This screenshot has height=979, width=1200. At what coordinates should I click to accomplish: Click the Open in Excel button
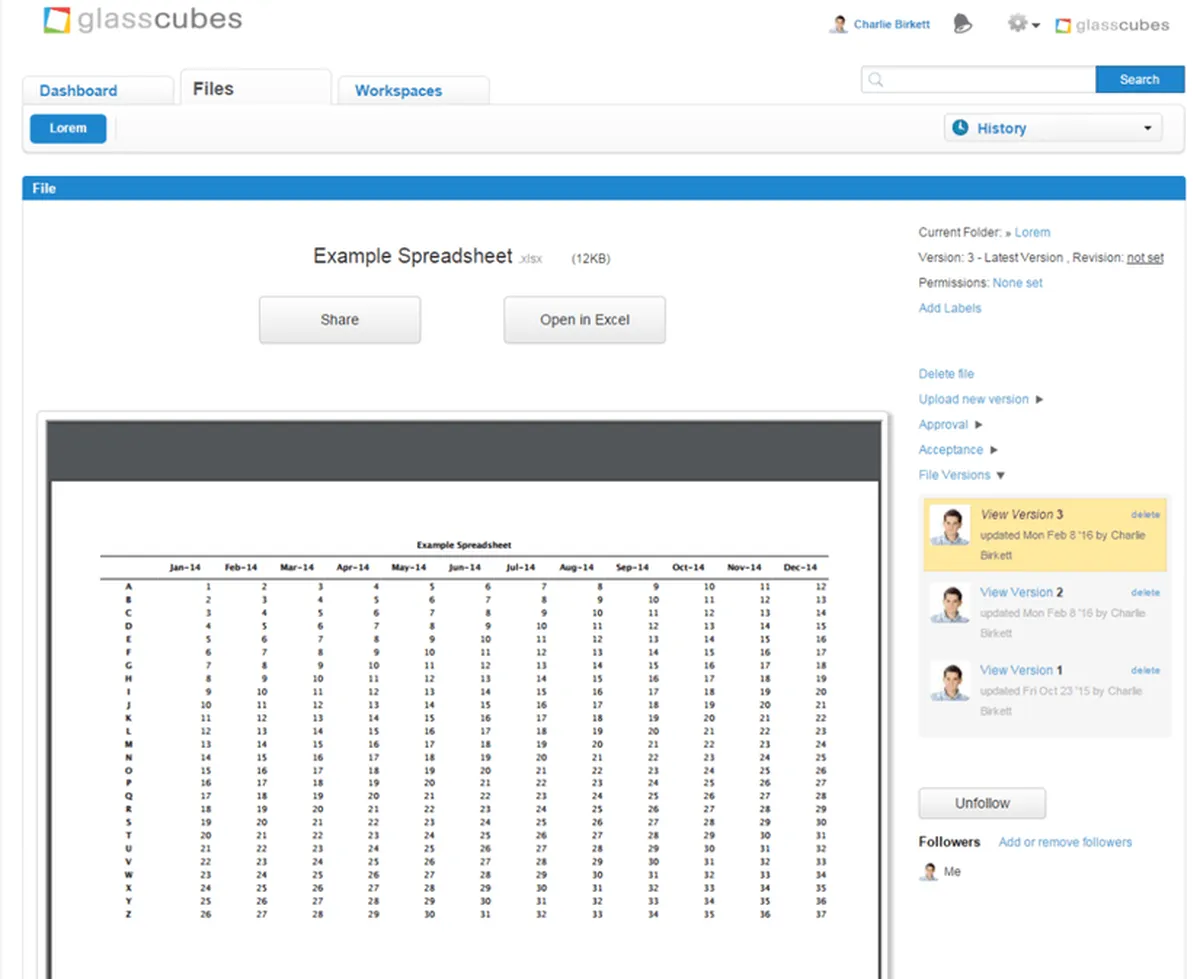coord(585,320)
